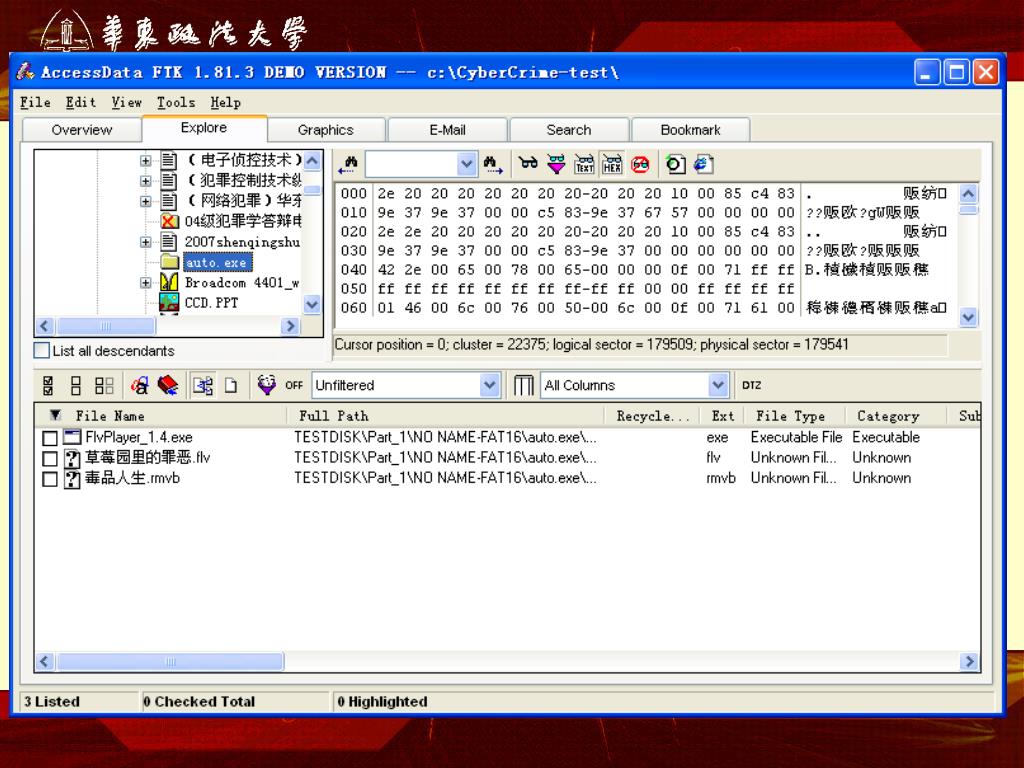Check the 草莓园里的罪恶.flv checkbox

tap(50, 458)
